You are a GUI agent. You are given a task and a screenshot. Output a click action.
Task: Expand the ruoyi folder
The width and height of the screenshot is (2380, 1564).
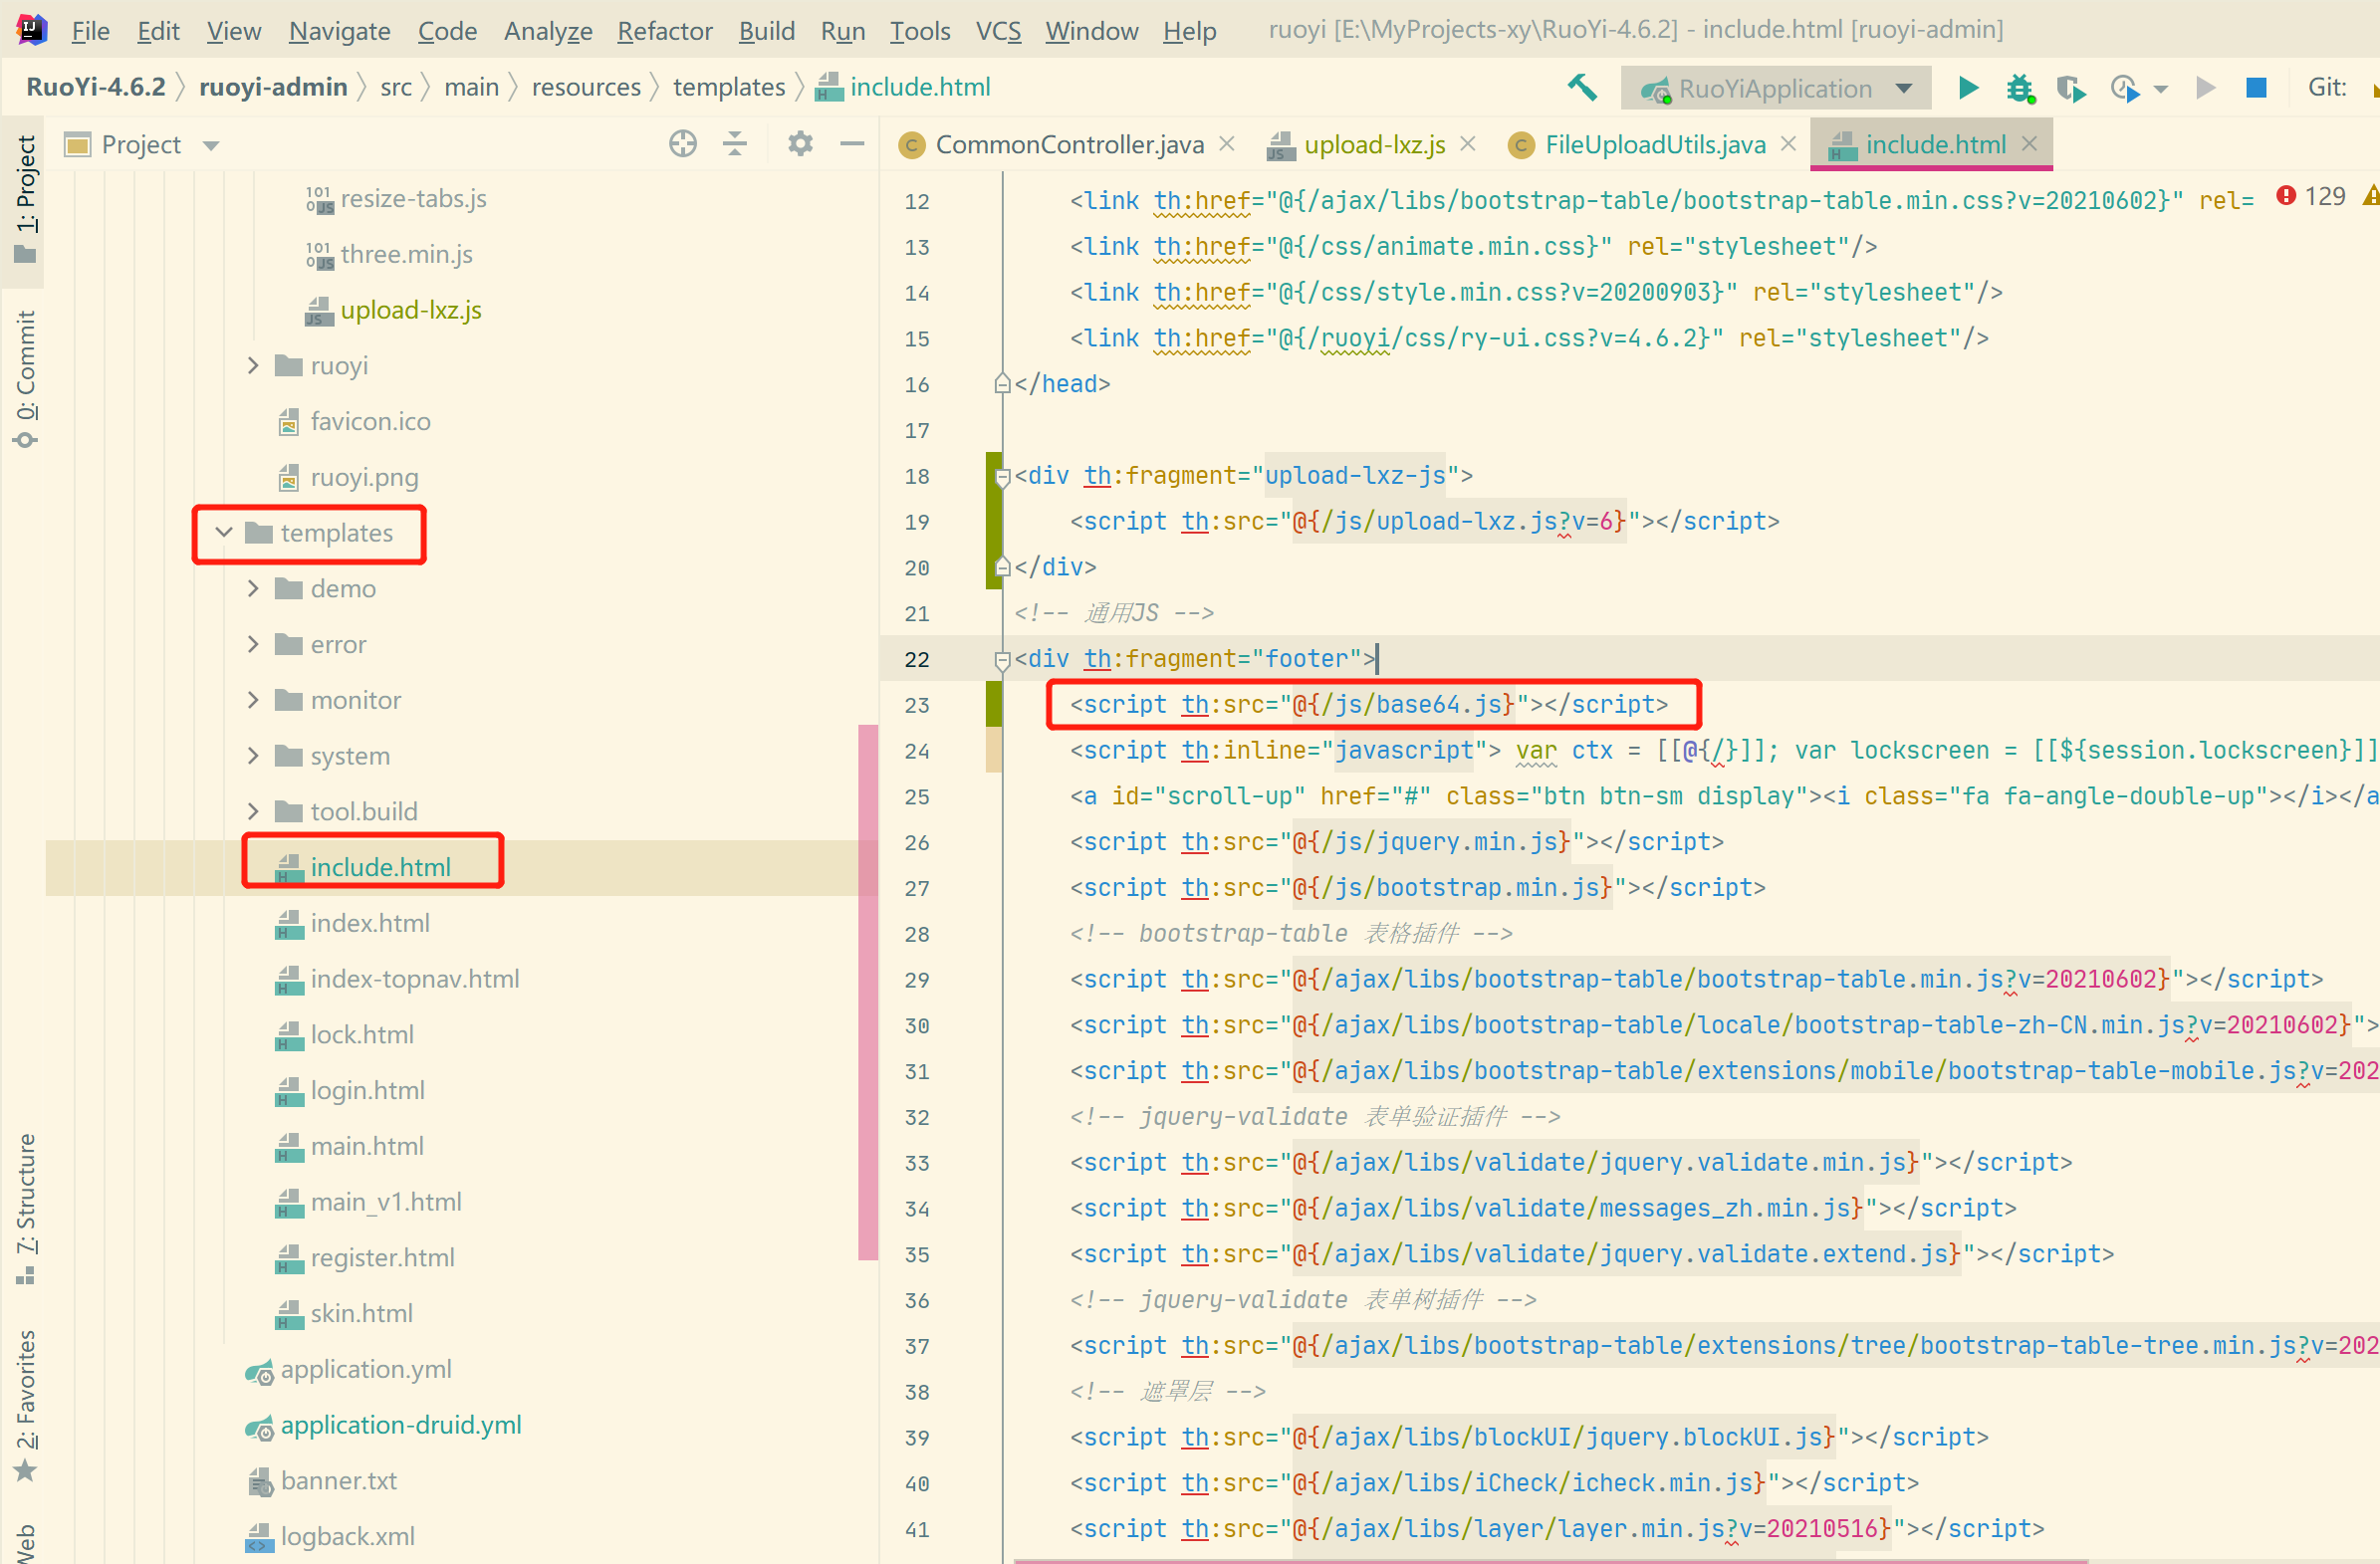[253, 365]
